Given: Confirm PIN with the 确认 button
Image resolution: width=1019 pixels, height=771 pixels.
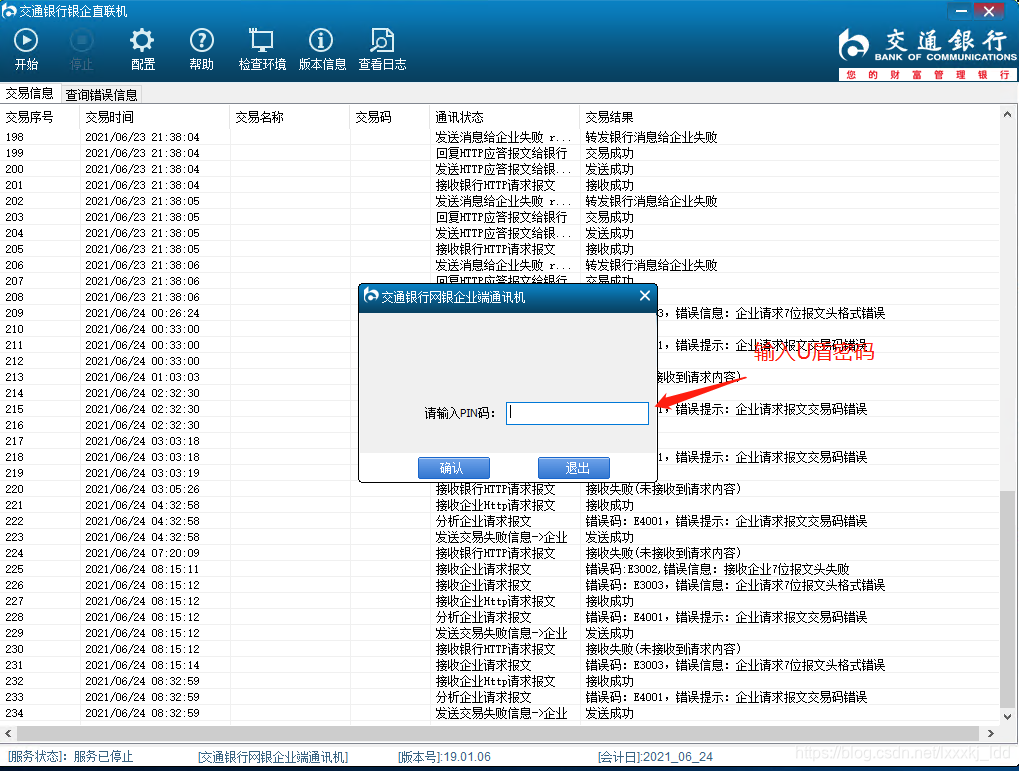Looking at the screenshot, I should (454, 467).
